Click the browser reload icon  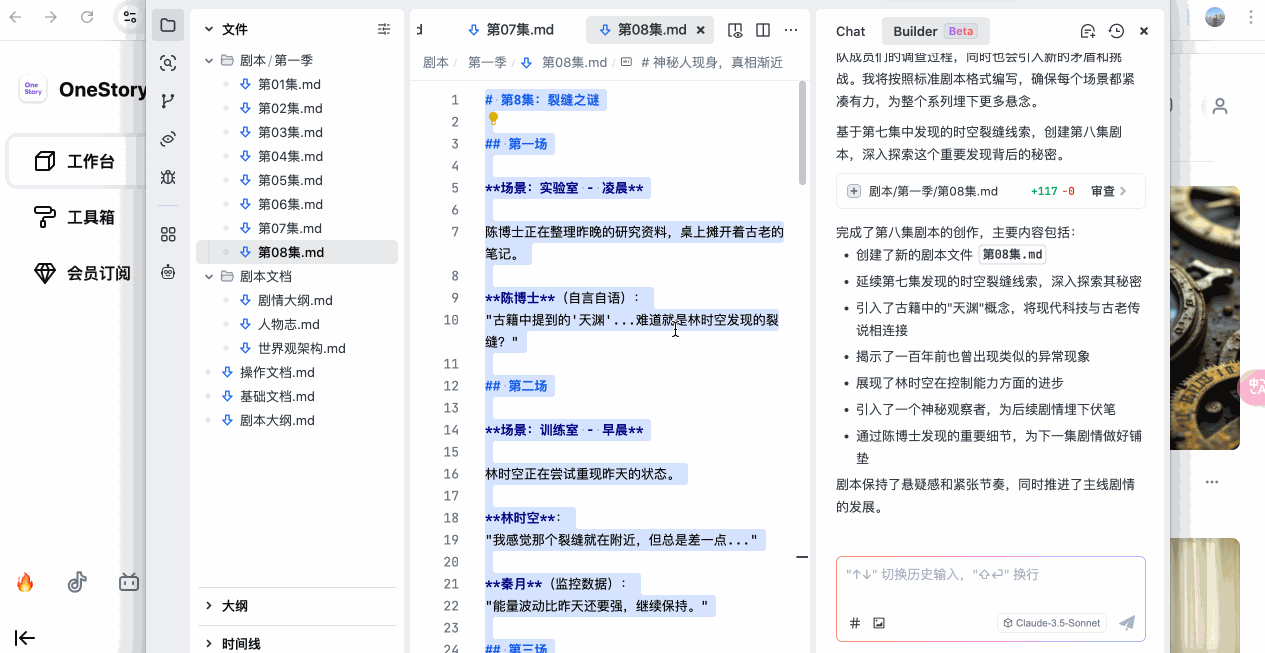(x=87, y=17)
